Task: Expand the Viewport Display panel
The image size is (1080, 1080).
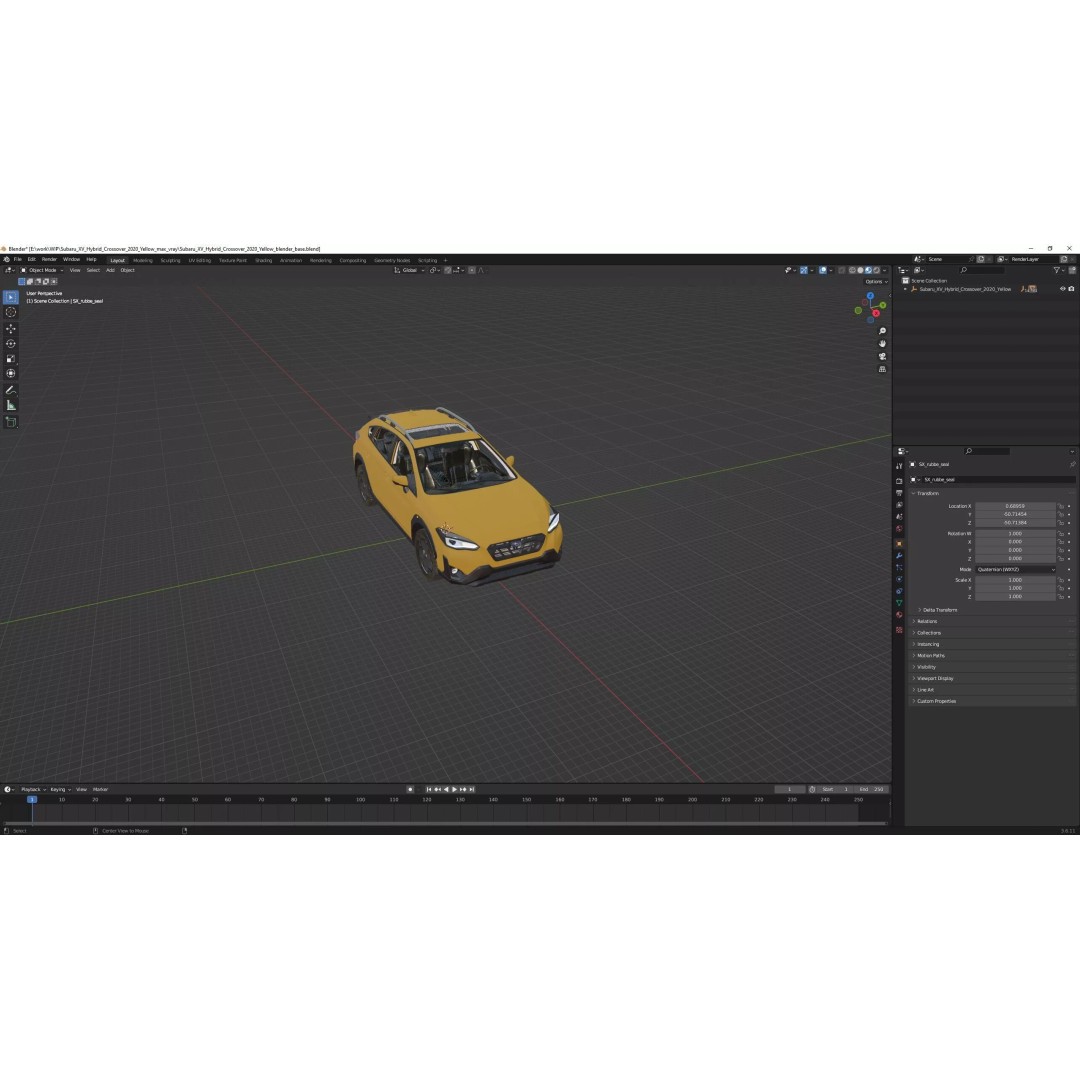Action: point(935,678)
